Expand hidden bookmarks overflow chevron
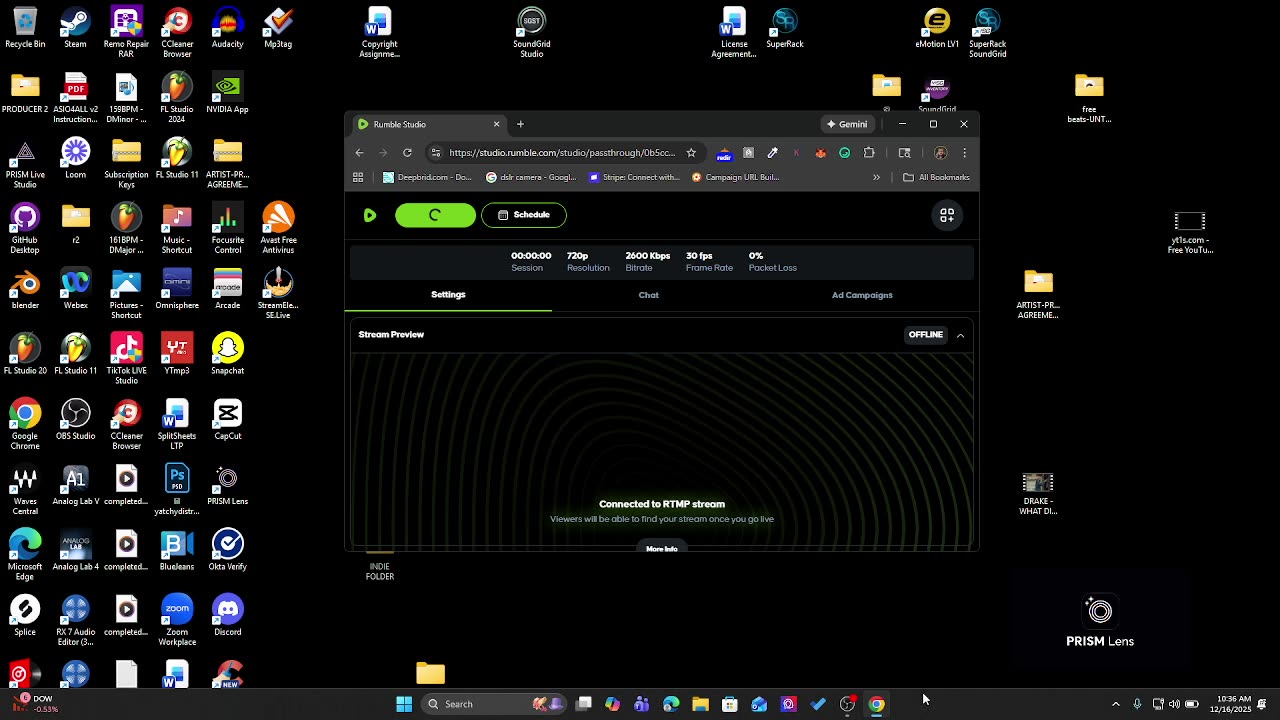The width and height of the screenshot is (1280, 720). (876, 177)
